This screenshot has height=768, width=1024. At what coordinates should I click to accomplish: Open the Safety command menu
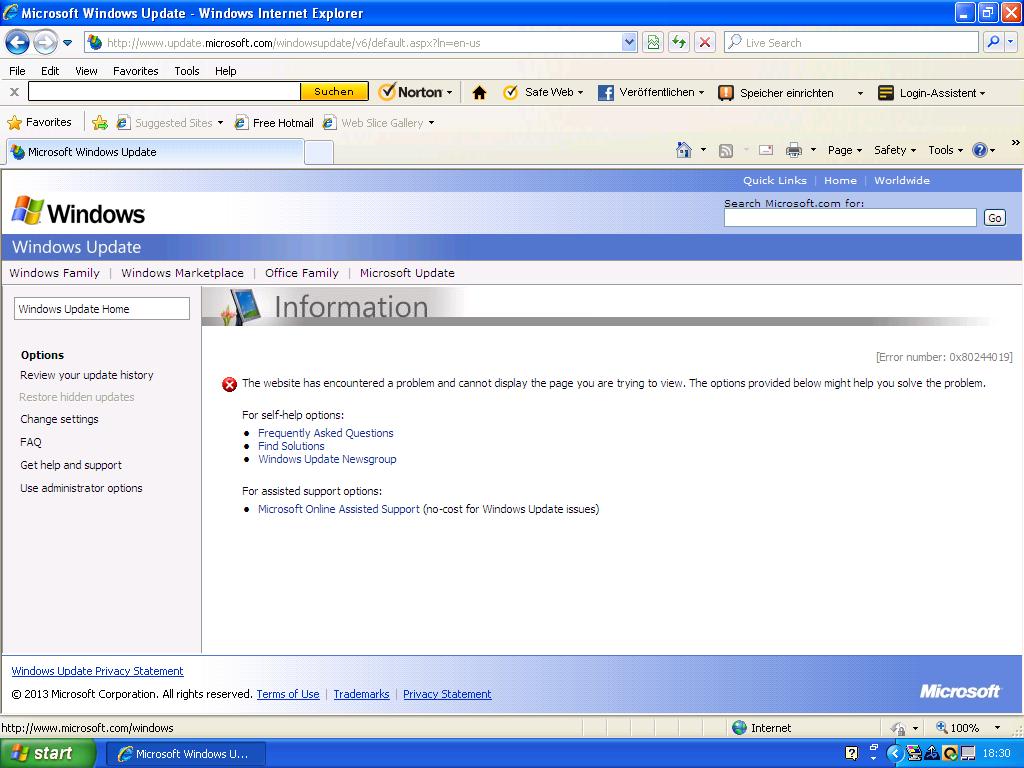pyautogui.click(x=895, y=150)
